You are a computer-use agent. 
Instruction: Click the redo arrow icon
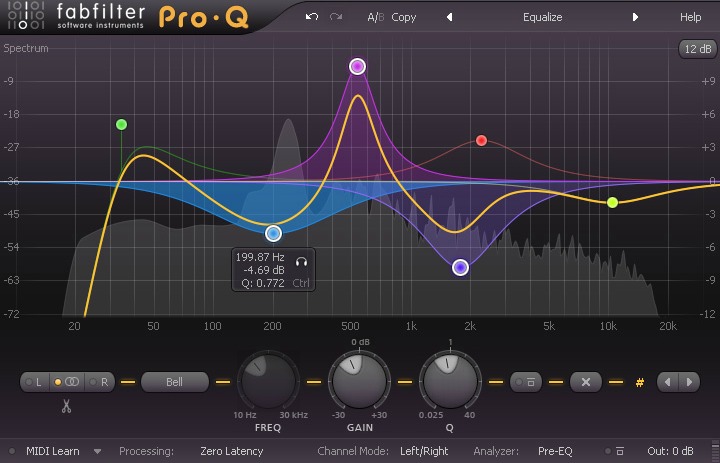[335, 17]
